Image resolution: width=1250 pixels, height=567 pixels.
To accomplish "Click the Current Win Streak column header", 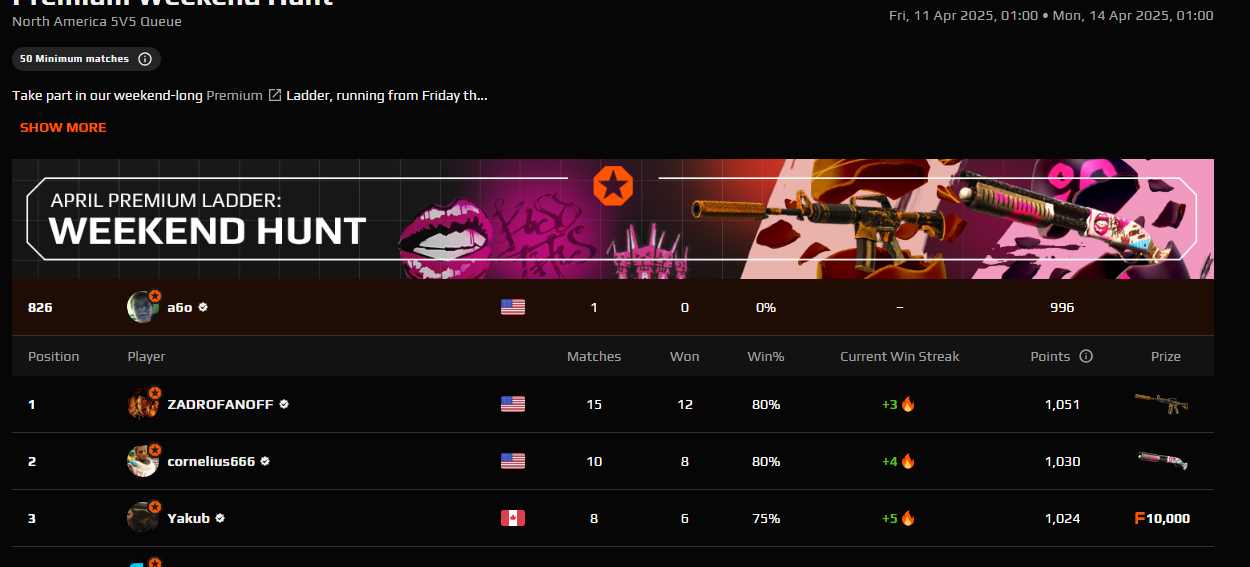I will click(900, 356).
